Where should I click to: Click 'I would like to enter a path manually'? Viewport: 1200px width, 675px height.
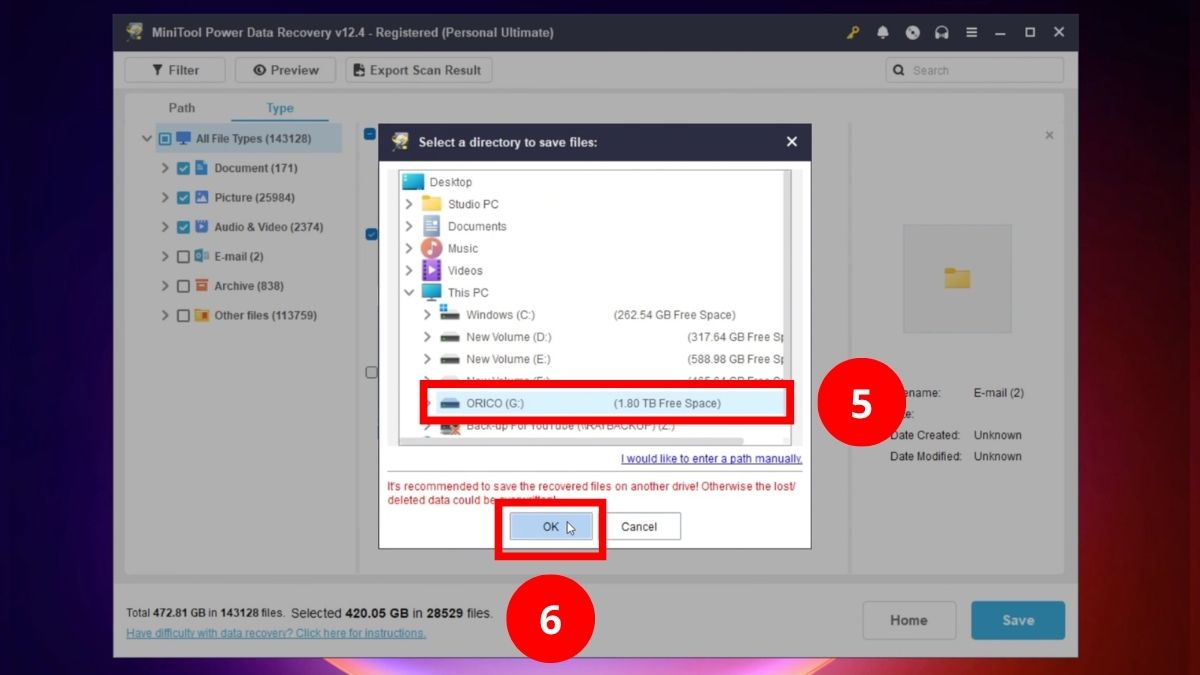click(711, 459)
